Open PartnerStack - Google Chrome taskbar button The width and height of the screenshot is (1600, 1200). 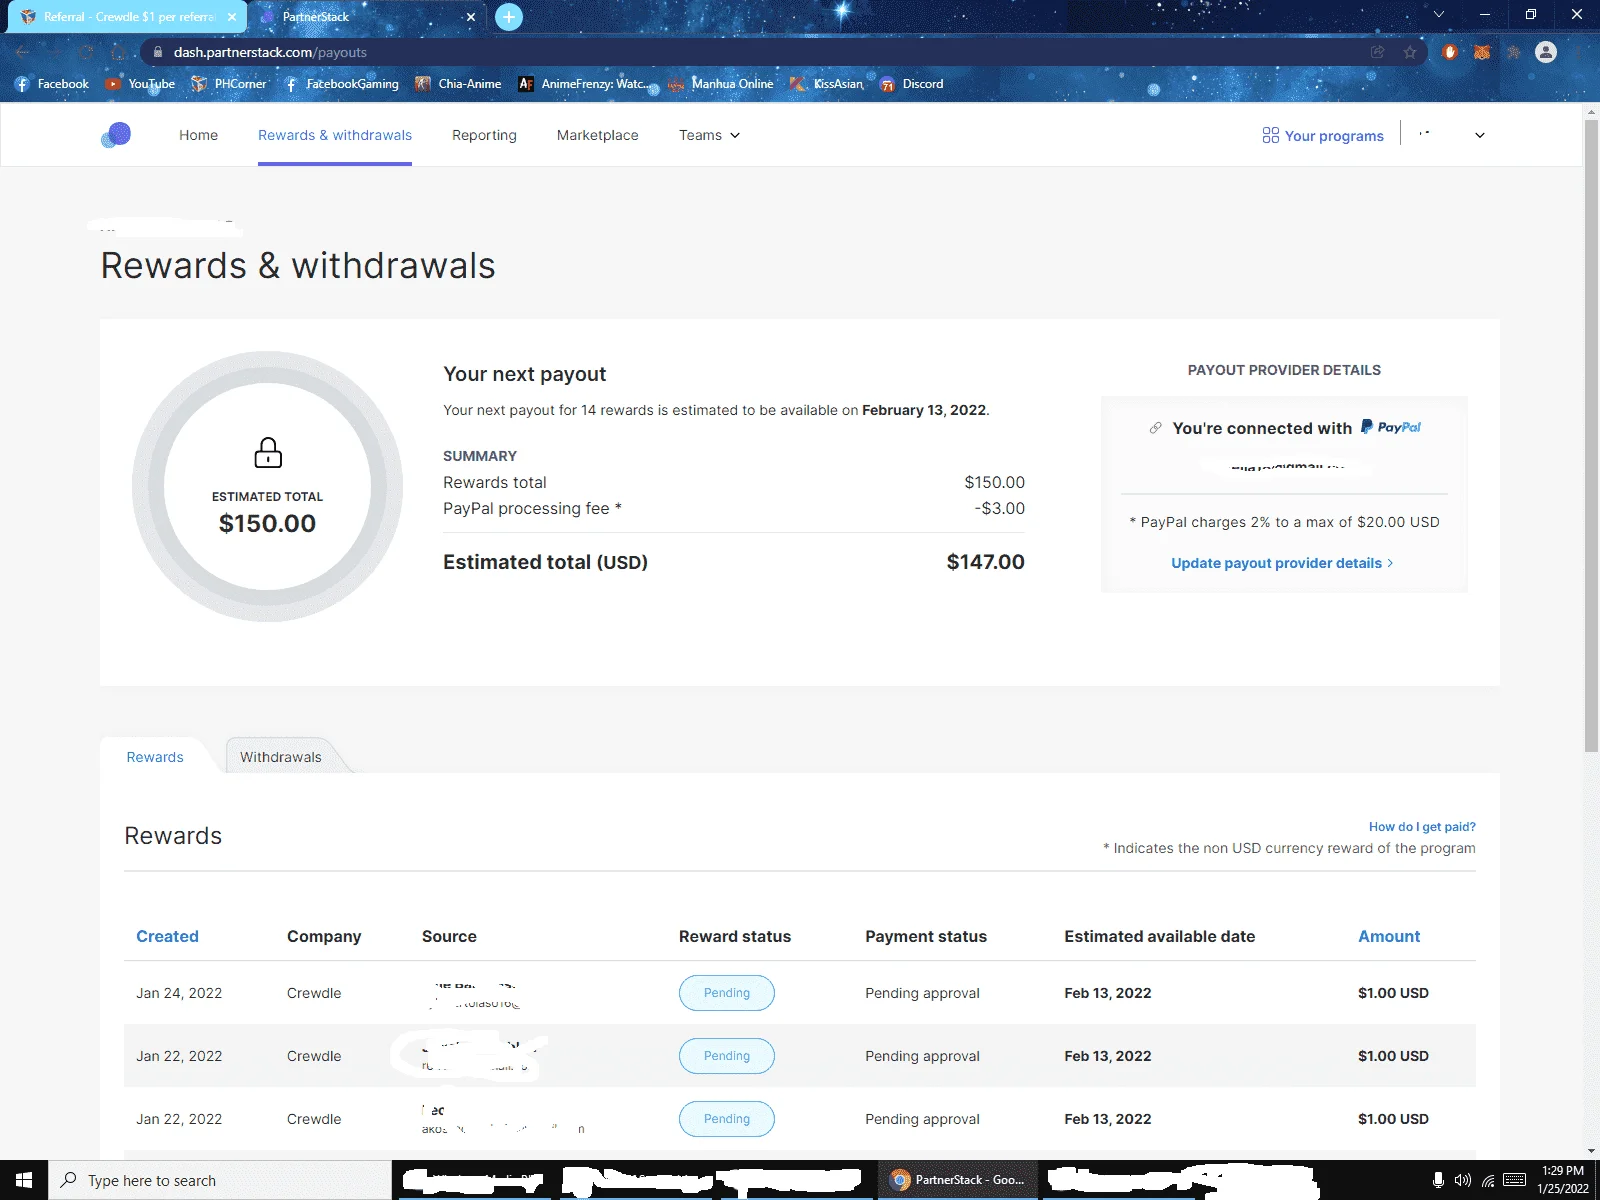pos(958,1180)
